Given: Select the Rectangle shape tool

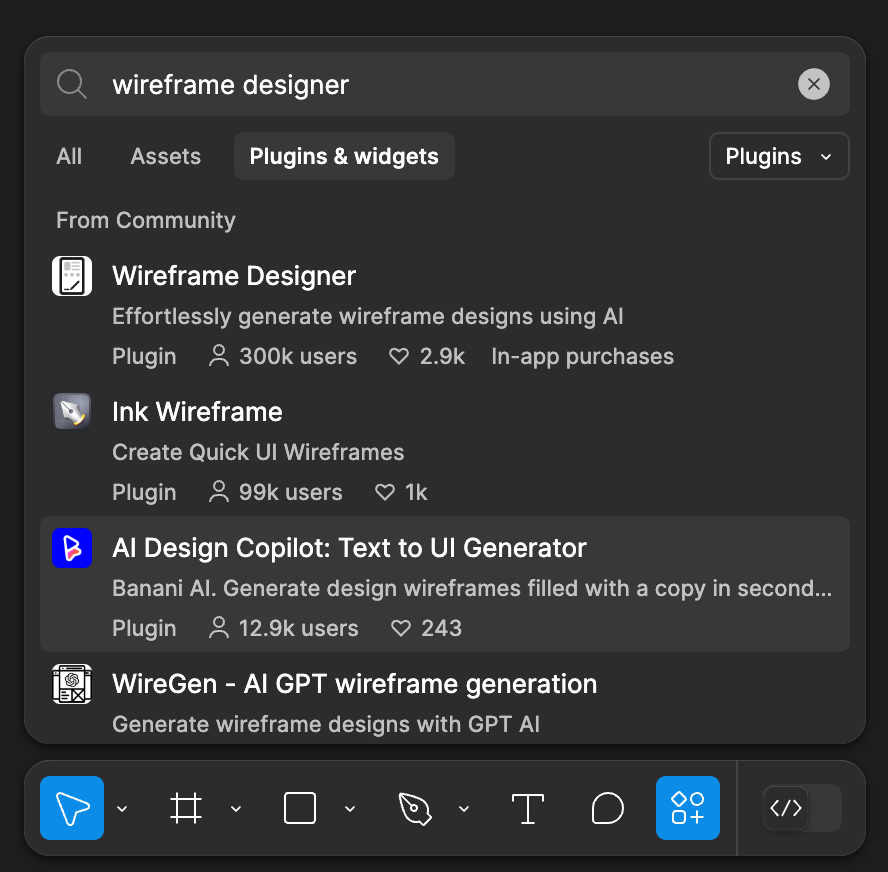Looking at the screenshot, I should tap(300, 808).
